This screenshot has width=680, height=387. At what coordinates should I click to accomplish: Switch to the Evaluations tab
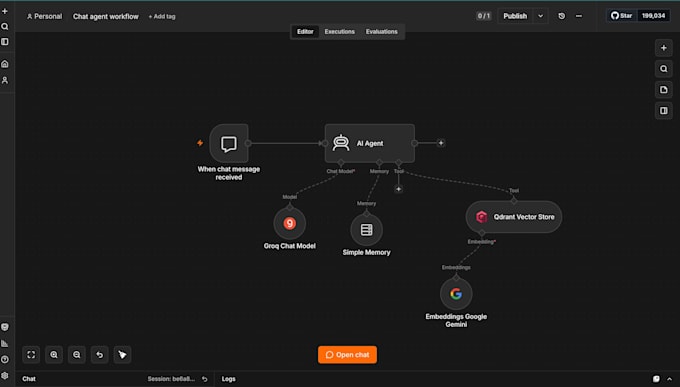[382, 32]
